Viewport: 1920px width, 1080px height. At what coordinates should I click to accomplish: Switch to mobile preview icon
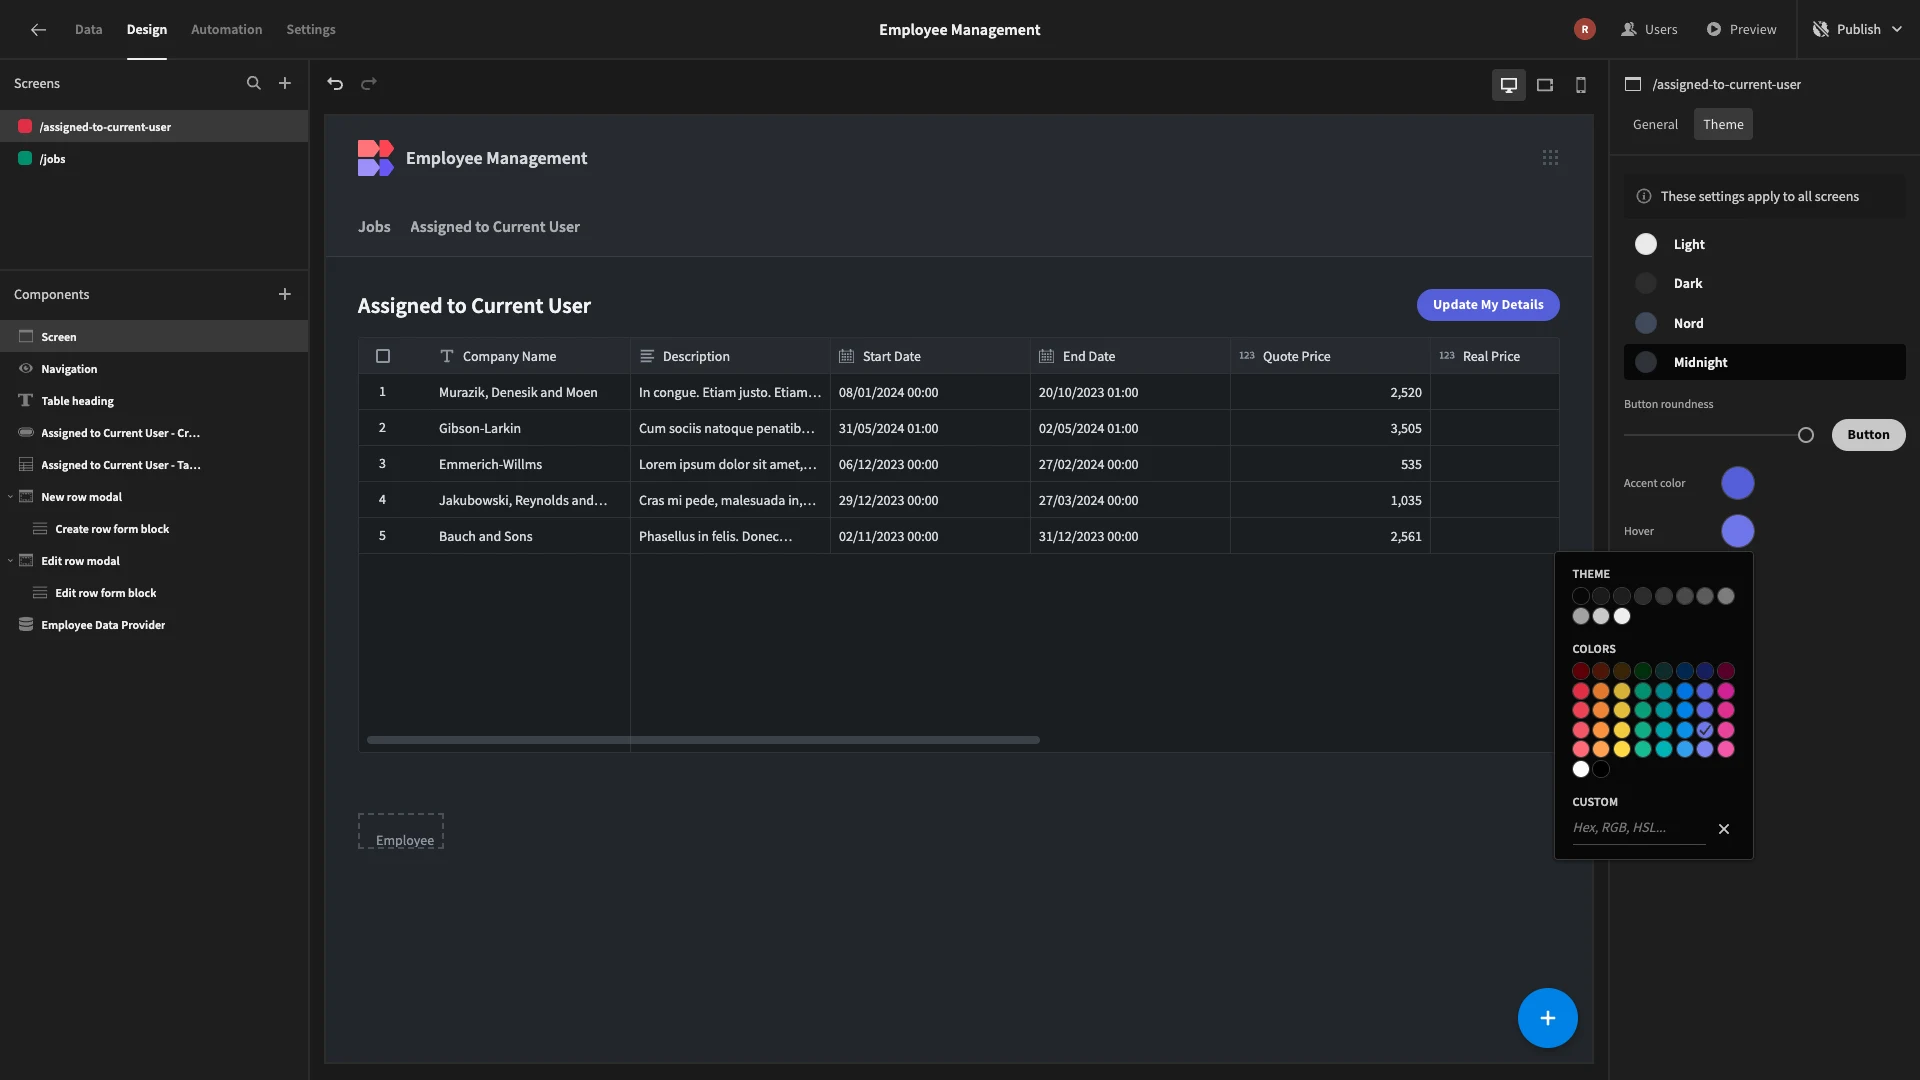(1581, 85)
